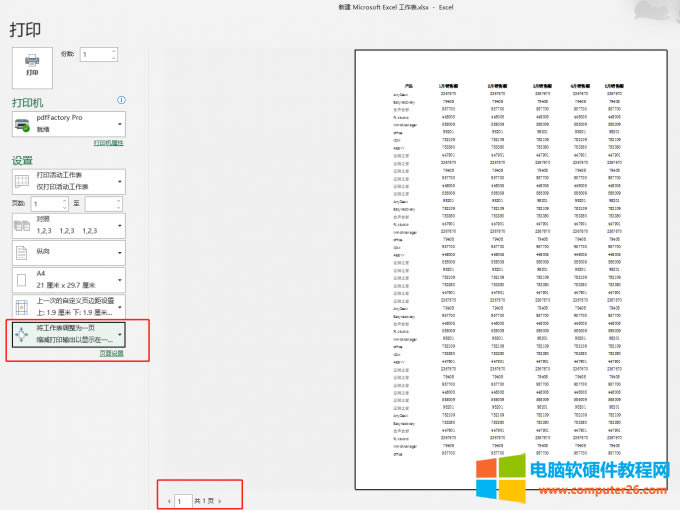Open the Printer Properties (打印机属性) link
Viewport: 680px width, 510px height.
108,144
